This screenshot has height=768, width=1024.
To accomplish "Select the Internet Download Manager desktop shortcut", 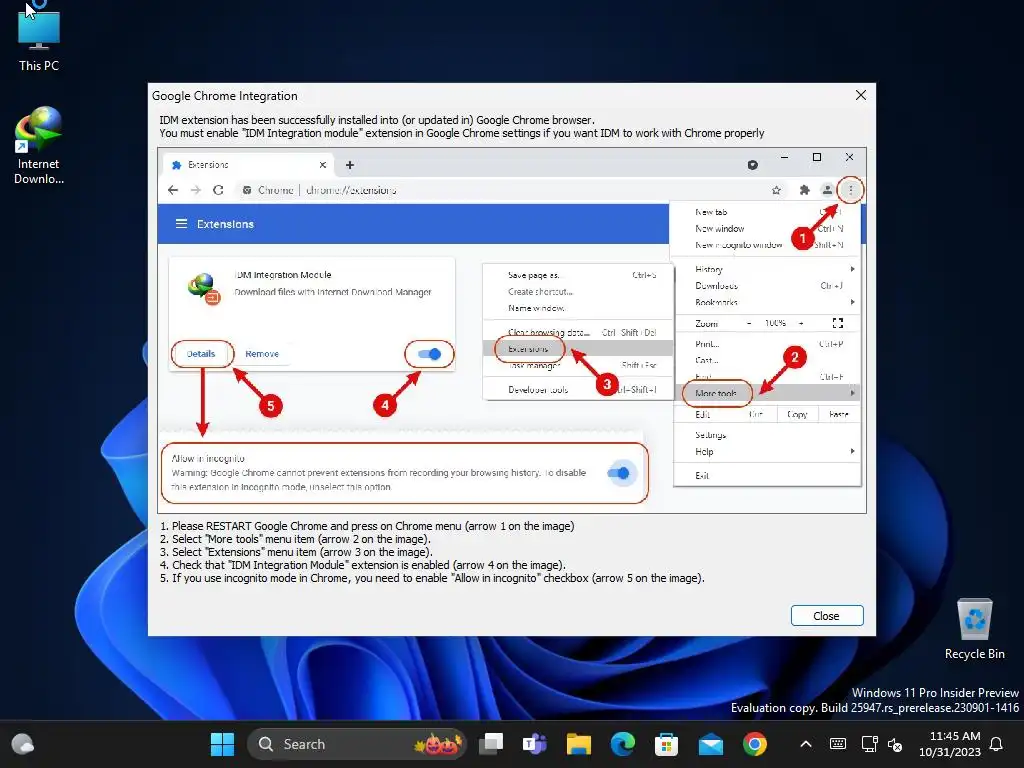I will (39, 146).
